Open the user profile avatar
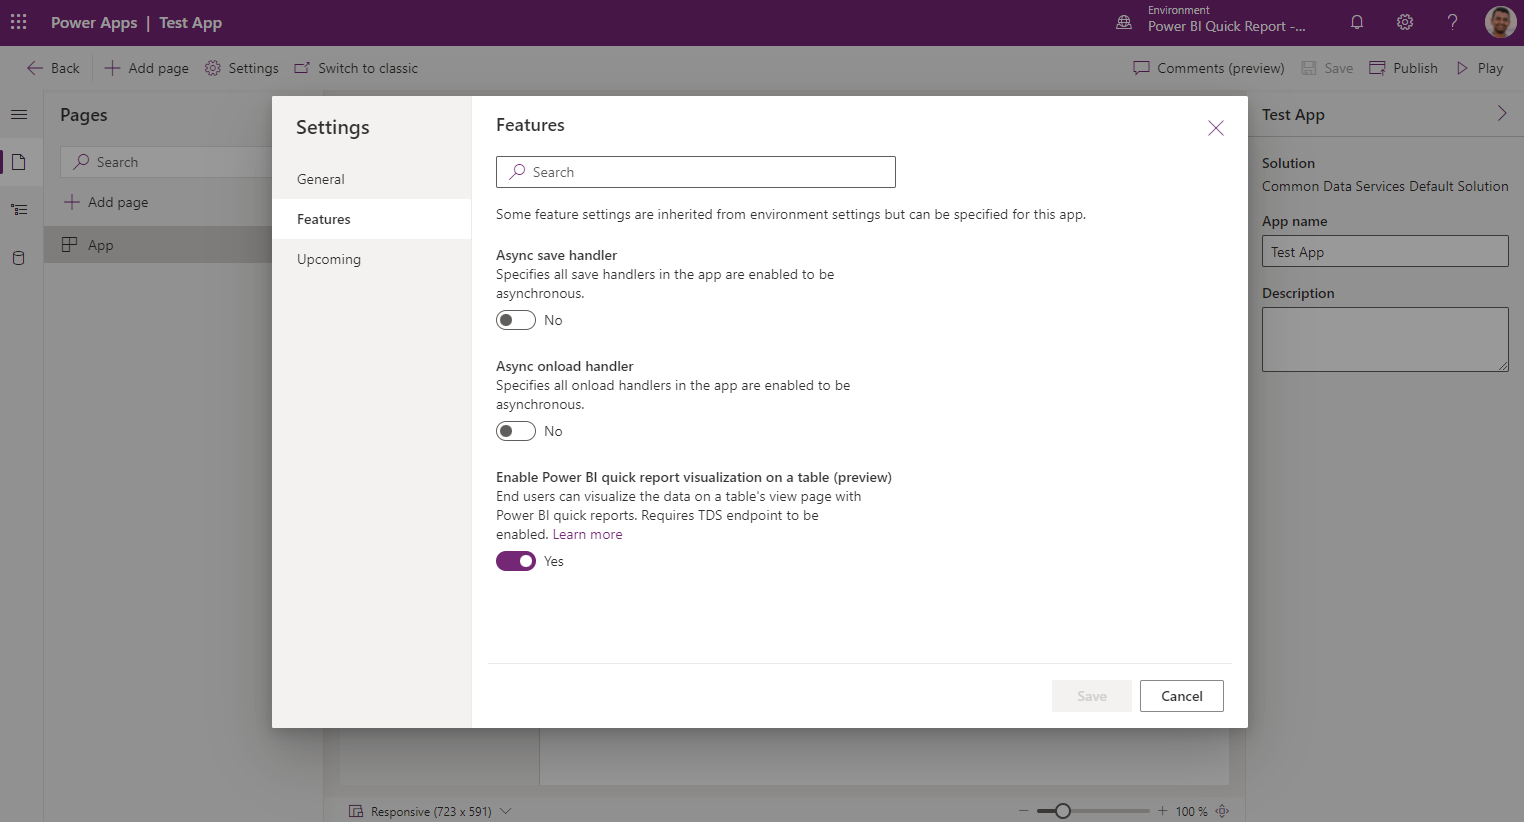 1500,22
